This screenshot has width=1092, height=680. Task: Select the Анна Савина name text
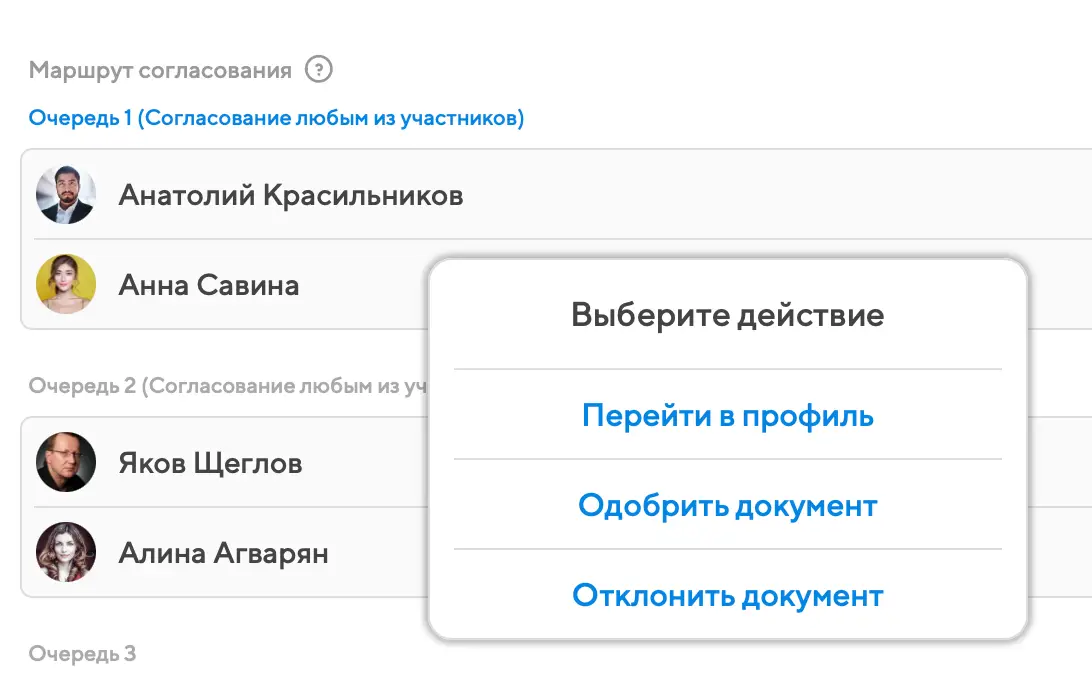[x=208, y=285]
